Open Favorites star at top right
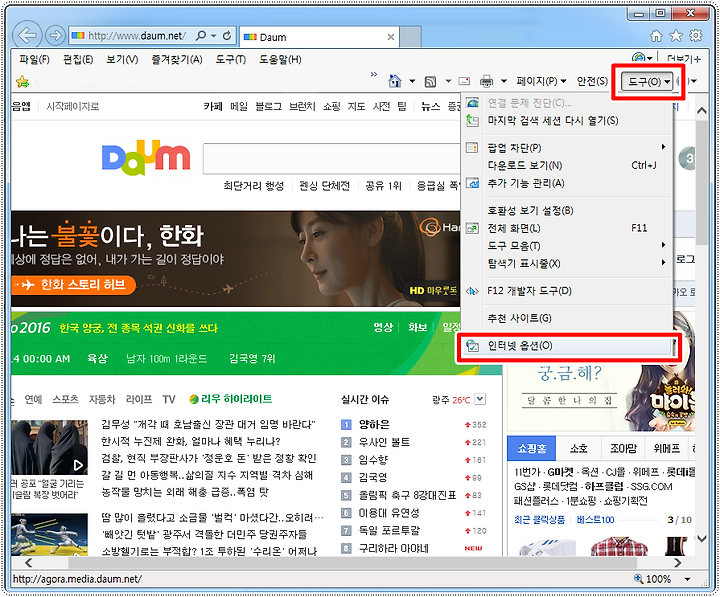The height and width of the screenshot is (597, 720). 676,36
